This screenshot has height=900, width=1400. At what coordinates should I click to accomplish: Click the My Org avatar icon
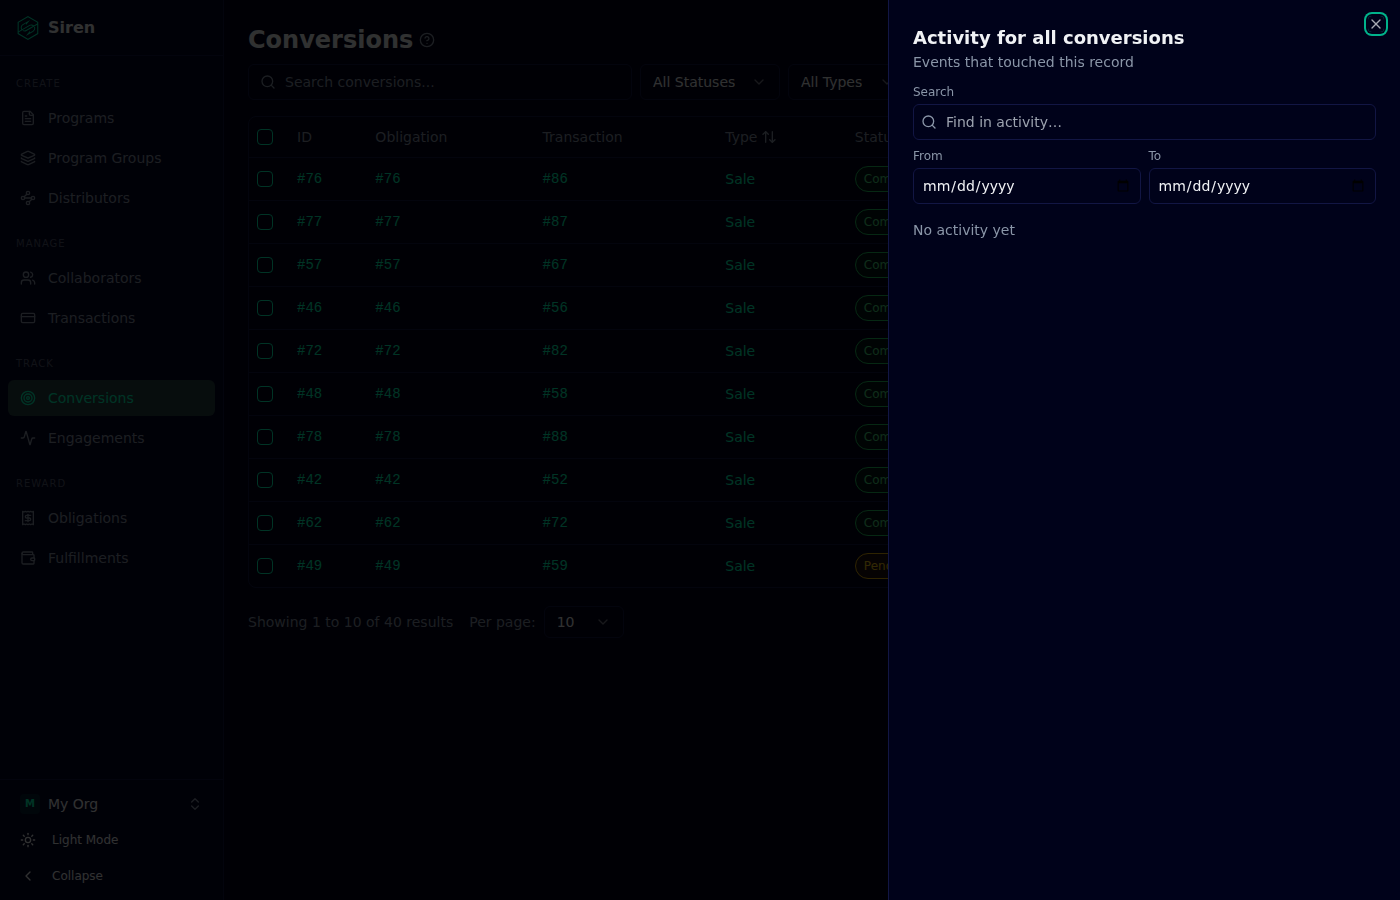[x=29, y=804]
